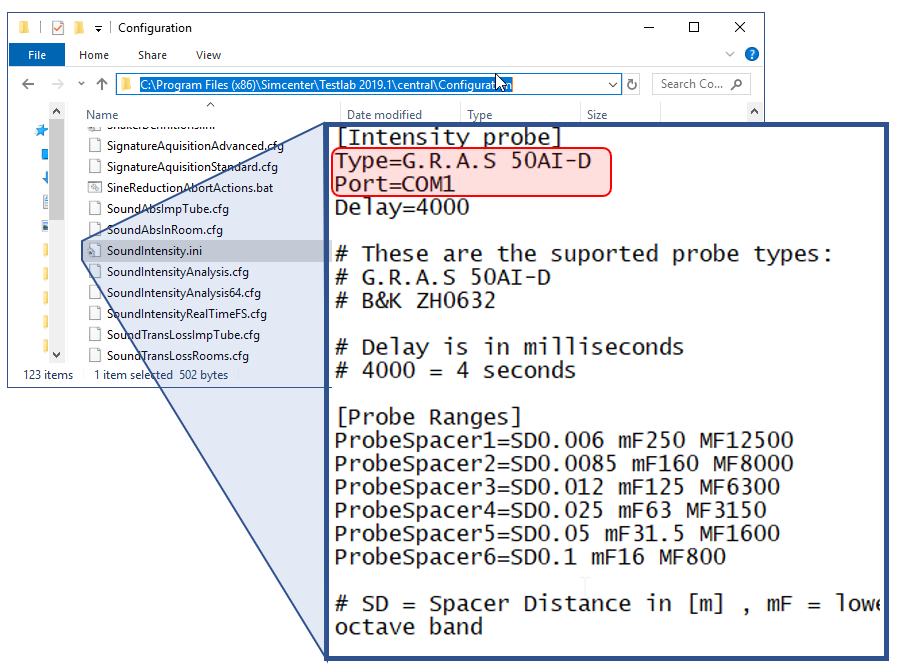Sort files by Date modified column

tap(384, 115)
